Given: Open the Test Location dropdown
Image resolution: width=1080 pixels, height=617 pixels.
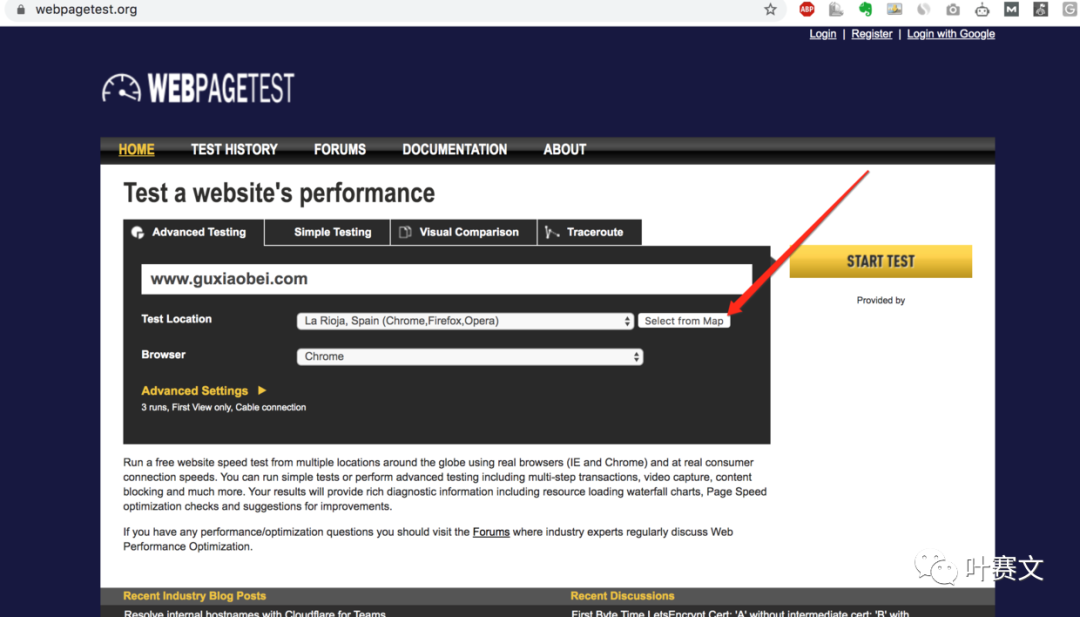Looking at the screenshot, I should coord(465,321).
